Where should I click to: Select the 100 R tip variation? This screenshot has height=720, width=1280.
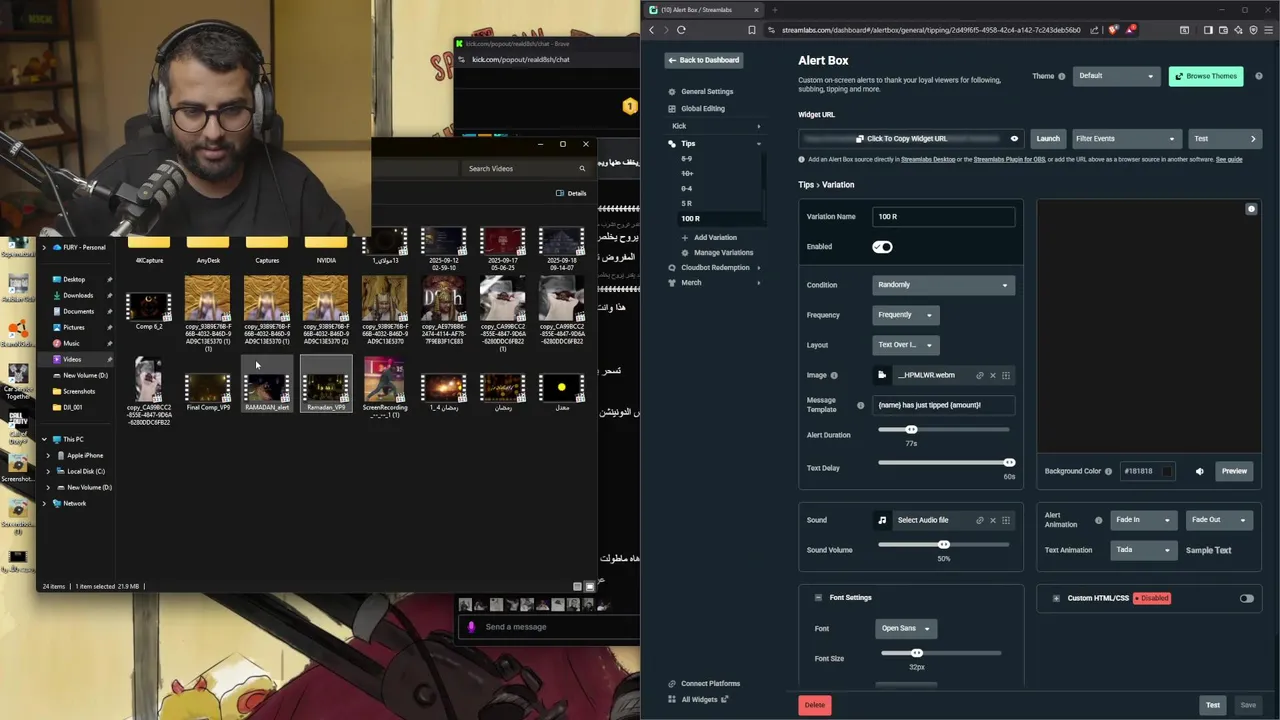pos(690,218)
